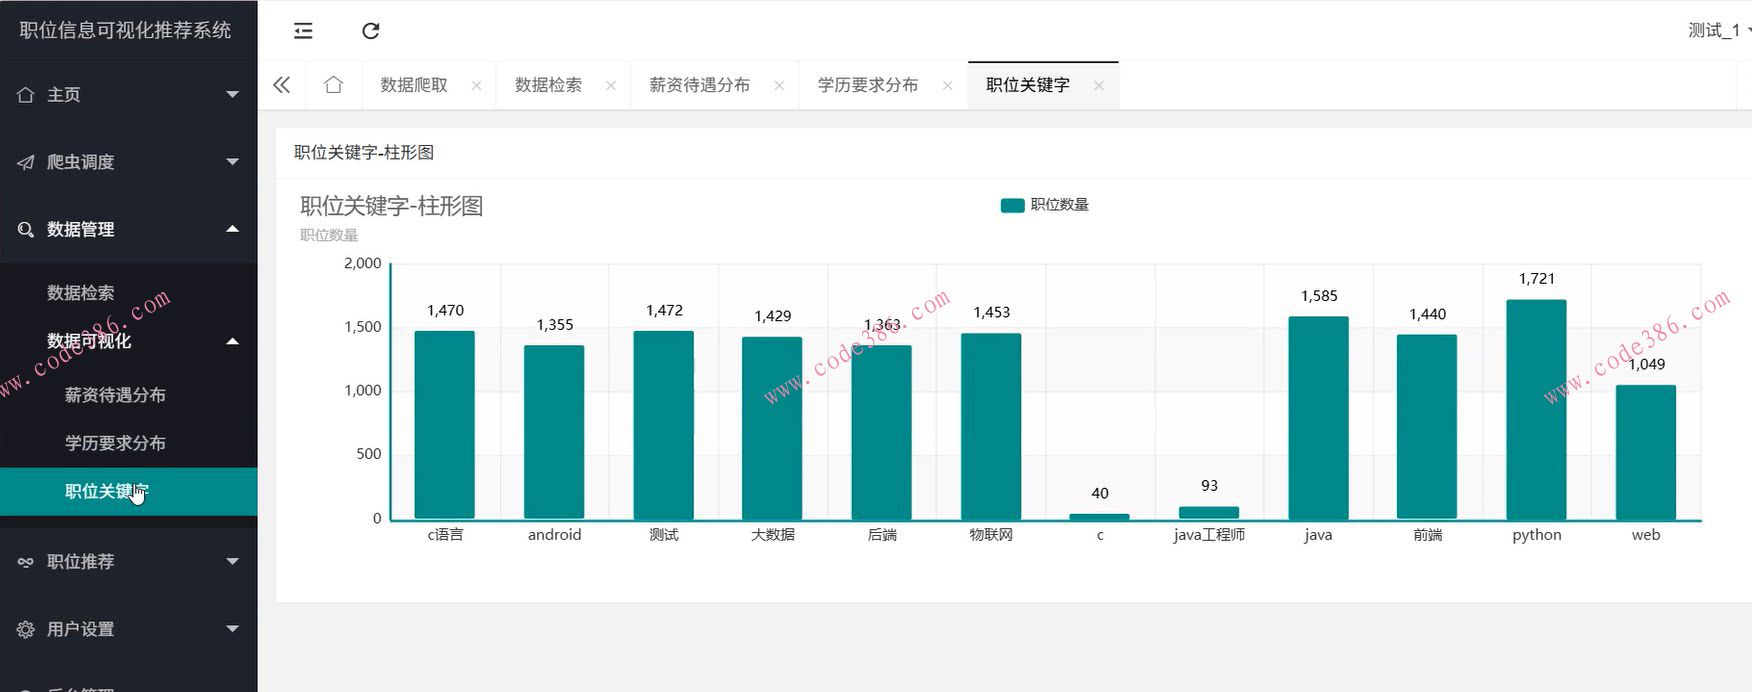Click the refresh page icon

(x=370, y=31)
